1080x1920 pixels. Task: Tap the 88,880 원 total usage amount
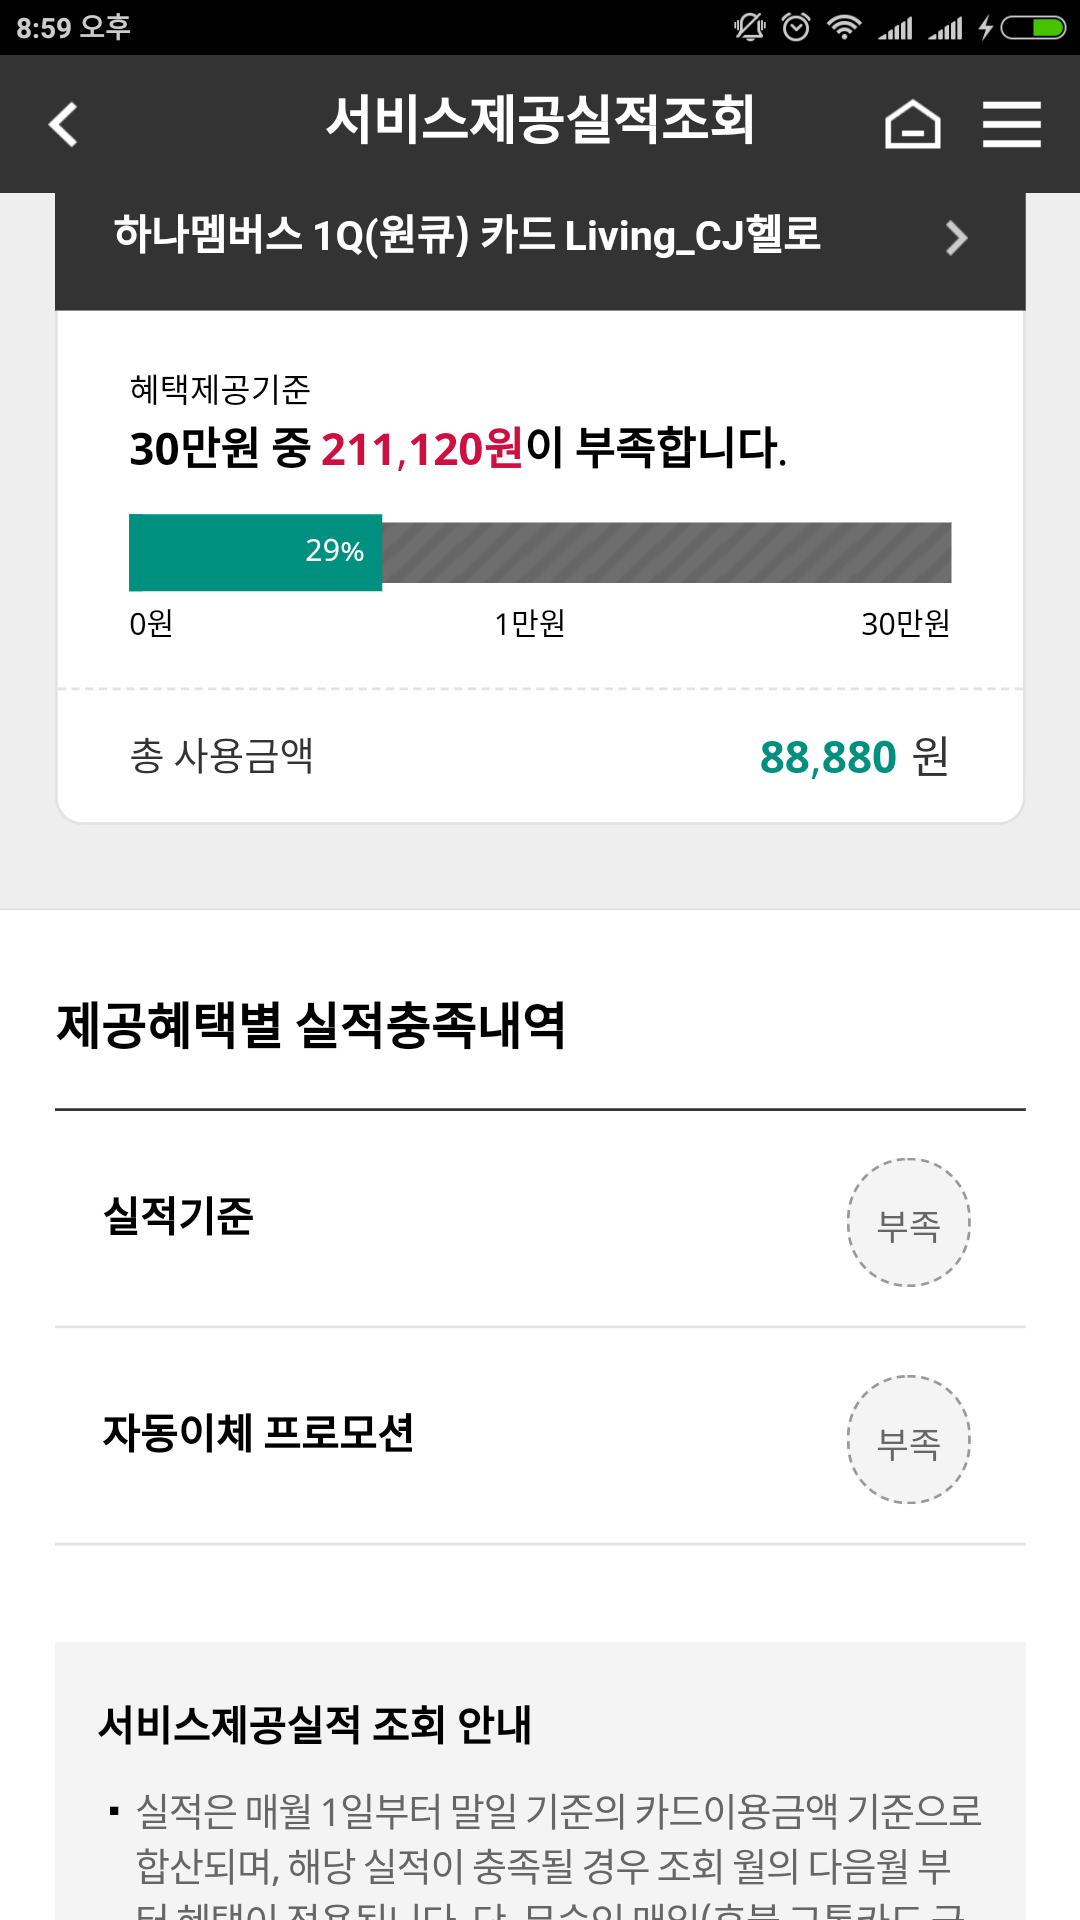[x=853, y=757]
